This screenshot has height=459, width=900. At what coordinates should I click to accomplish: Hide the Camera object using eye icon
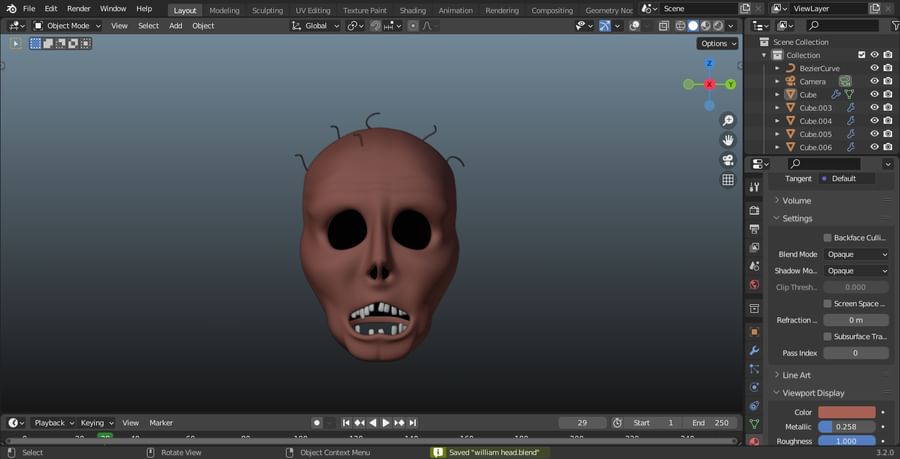[874, 81]
